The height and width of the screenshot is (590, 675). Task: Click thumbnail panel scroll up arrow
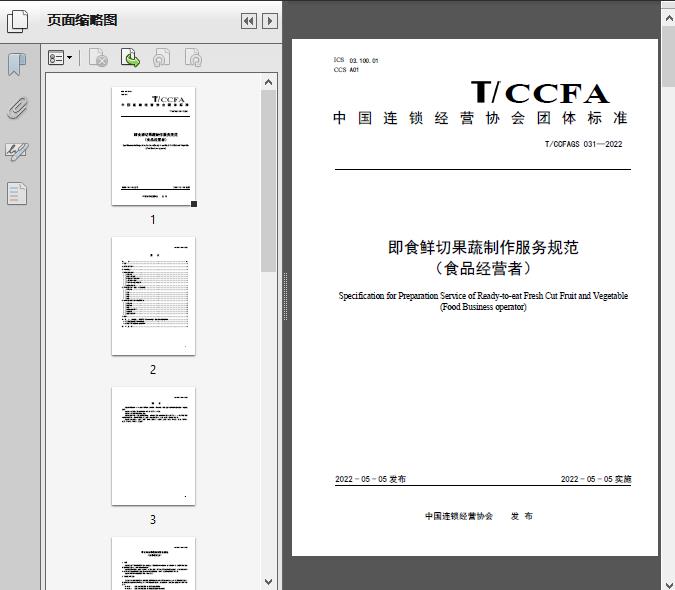(x=269, y=82)
